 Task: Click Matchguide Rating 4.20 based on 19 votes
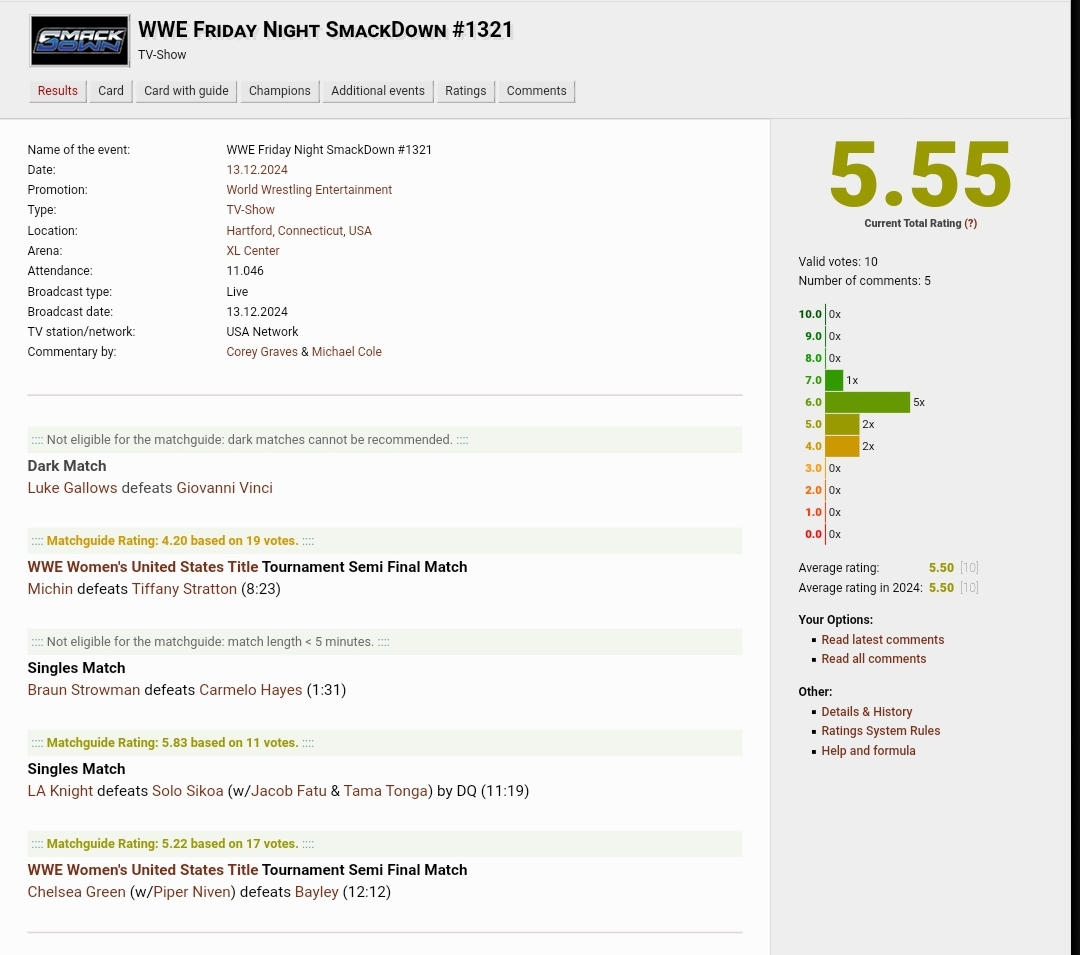click(172, 541)
